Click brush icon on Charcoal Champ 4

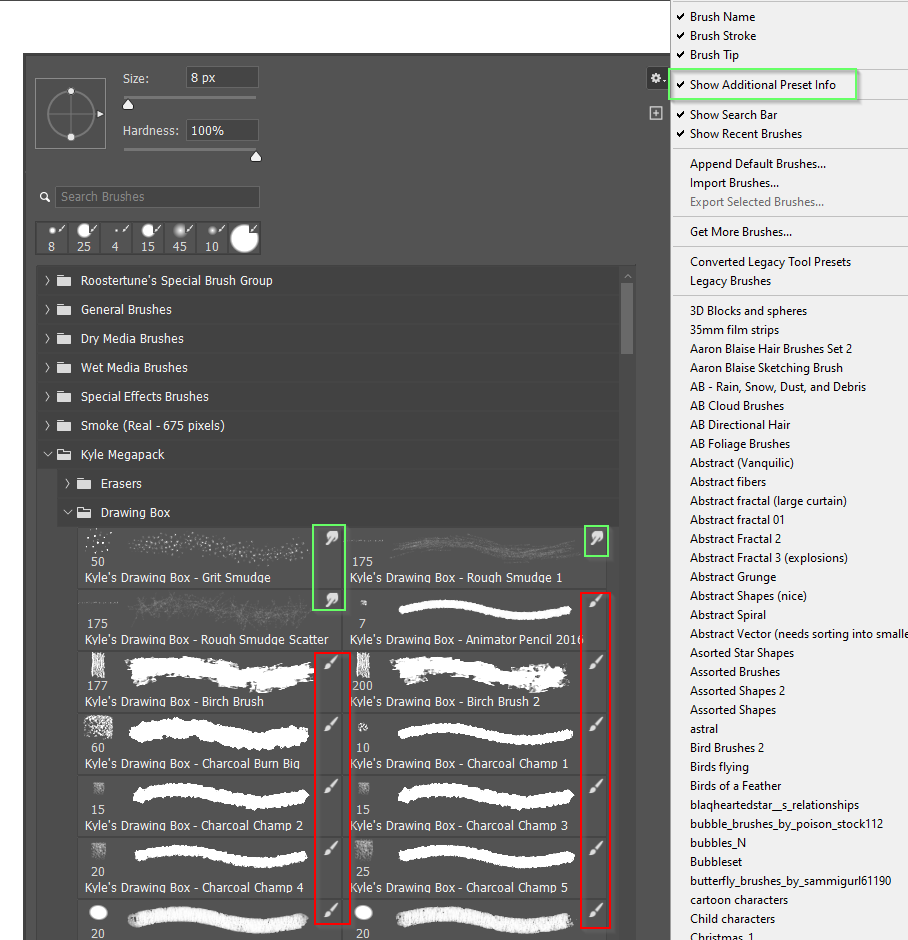[x=331, y=848]
